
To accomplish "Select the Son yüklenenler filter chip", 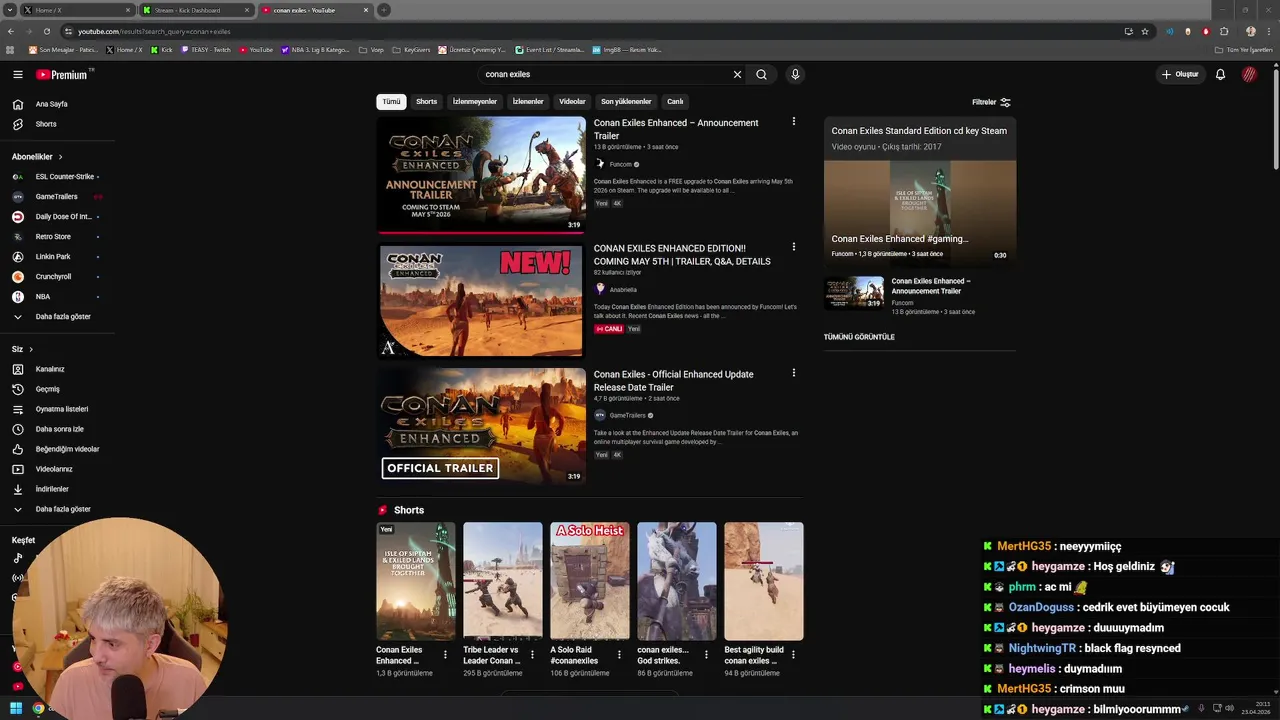I will tap(626, 101).
